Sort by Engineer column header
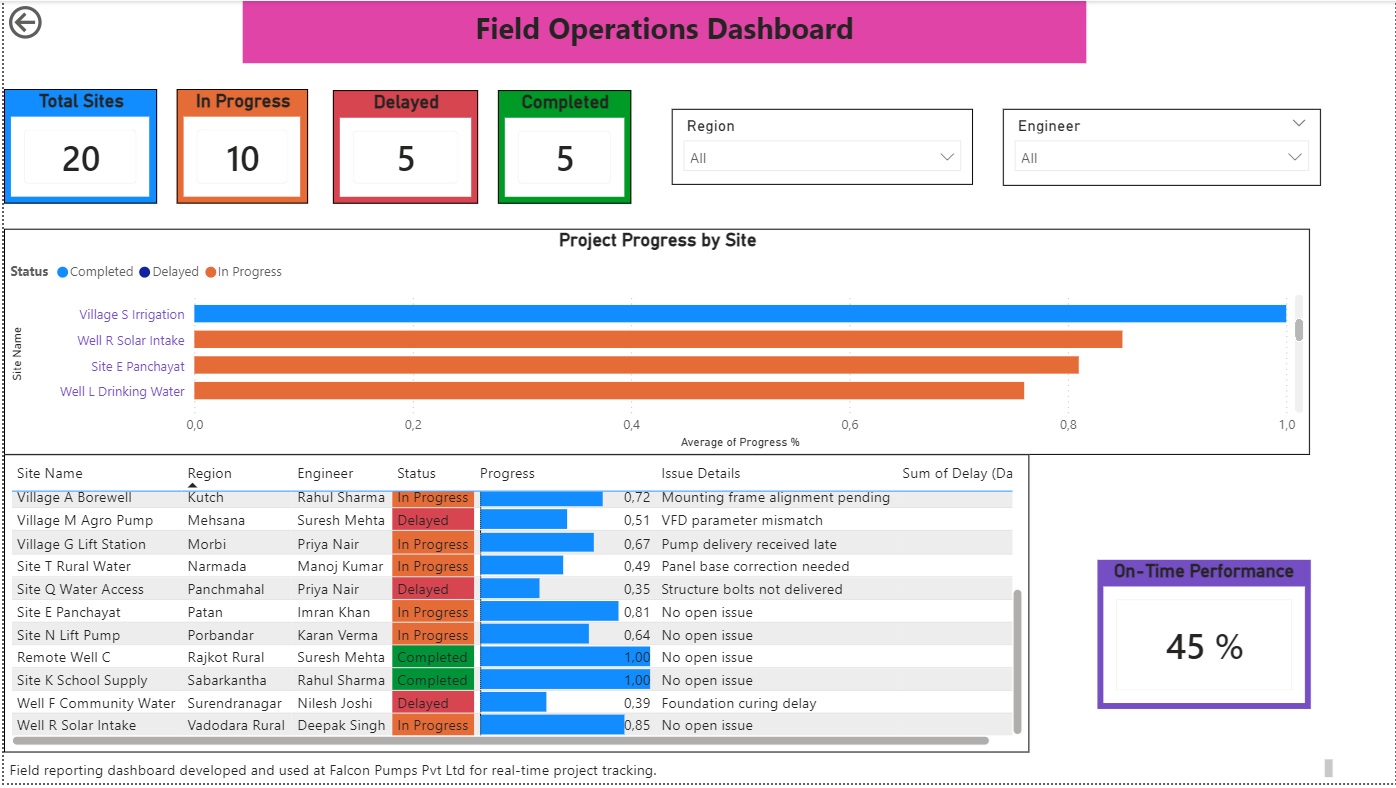 click(x=325, y=473)
